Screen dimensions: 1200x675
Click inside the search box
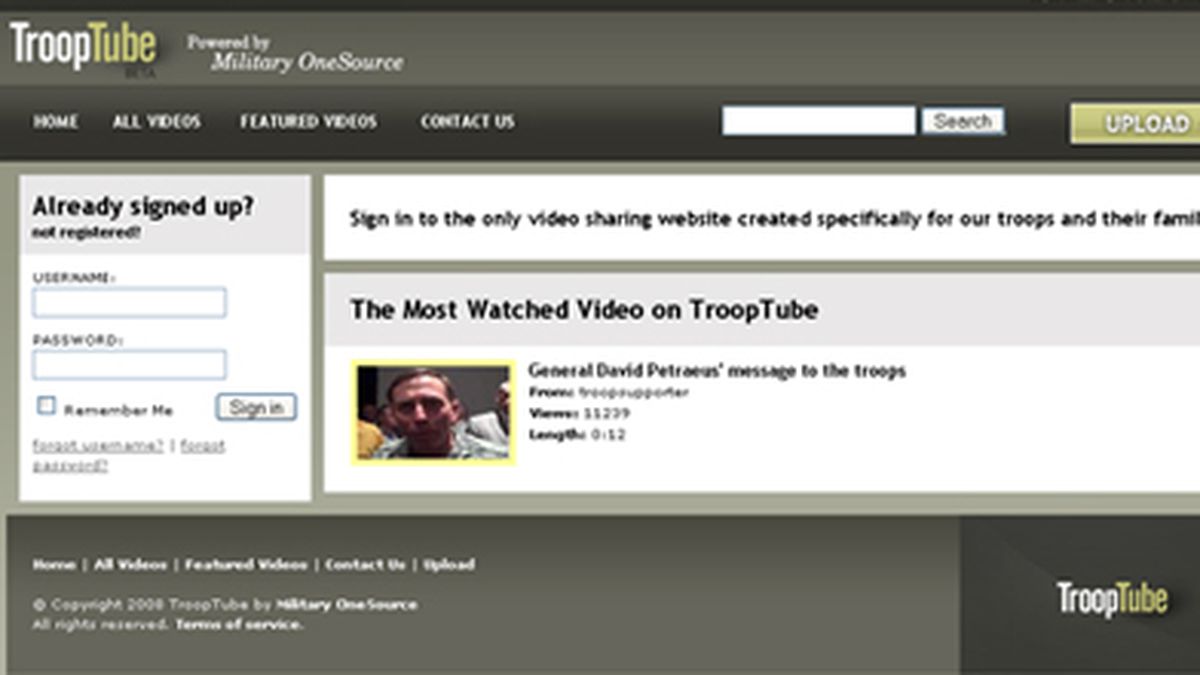click(x=820, y=120)
